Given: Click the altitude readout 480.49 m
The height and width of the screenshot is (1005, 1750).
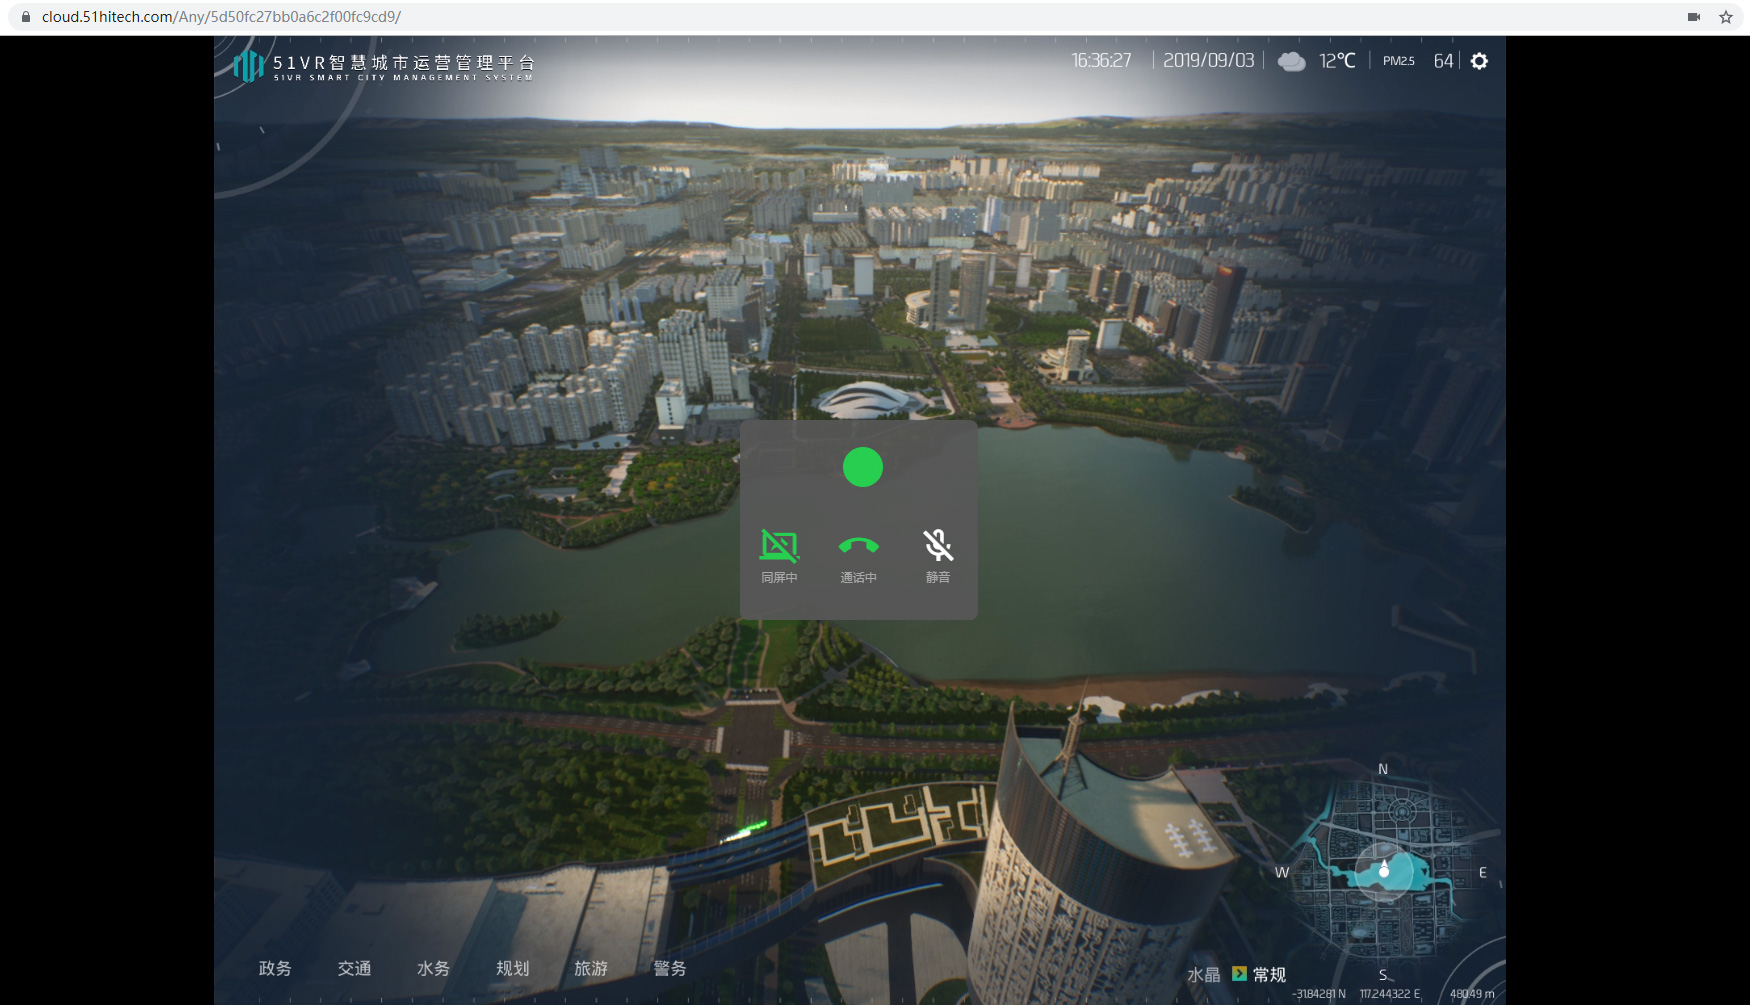Looking at the screenshot, I should pos(1472,994).
